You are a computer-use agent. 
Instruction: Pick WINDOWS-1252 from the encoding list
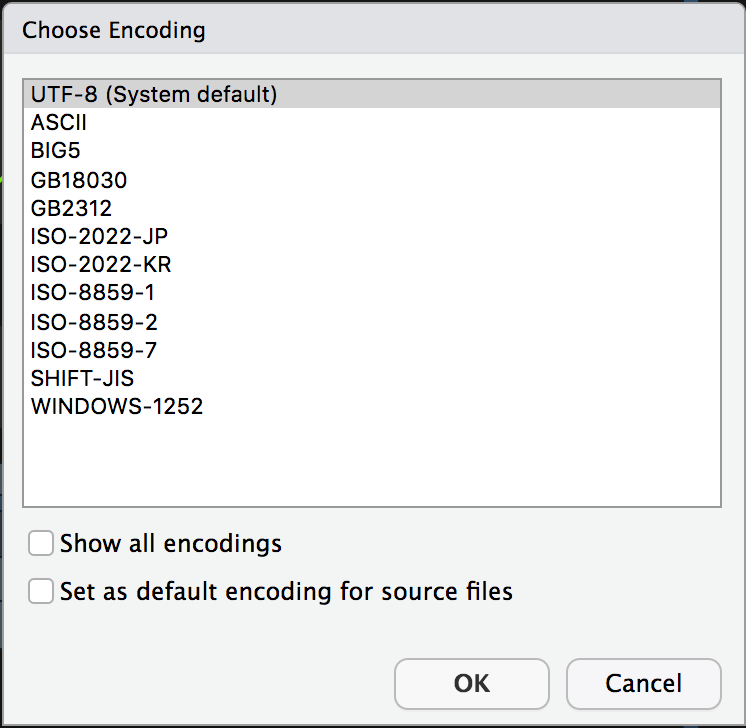pos(117,407)
